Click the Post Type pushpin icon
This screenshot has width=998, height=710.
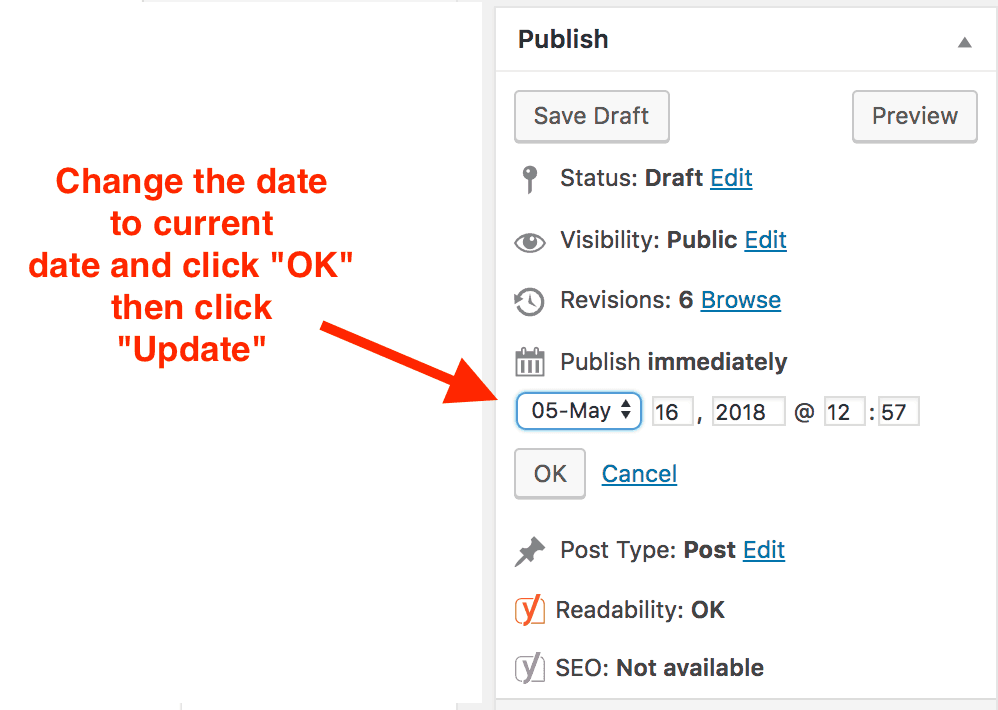pos(530,551)
